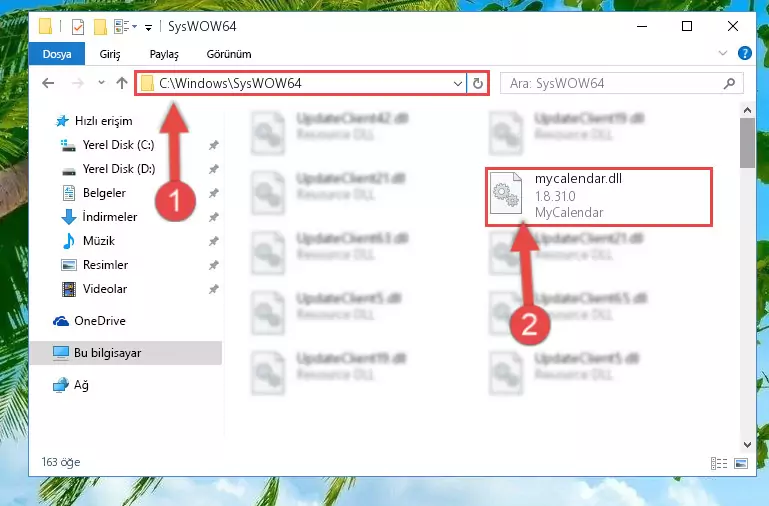The image size is (769, 506).
Task: Switch to large thumbnails view layout
Action: pos(741,463)
